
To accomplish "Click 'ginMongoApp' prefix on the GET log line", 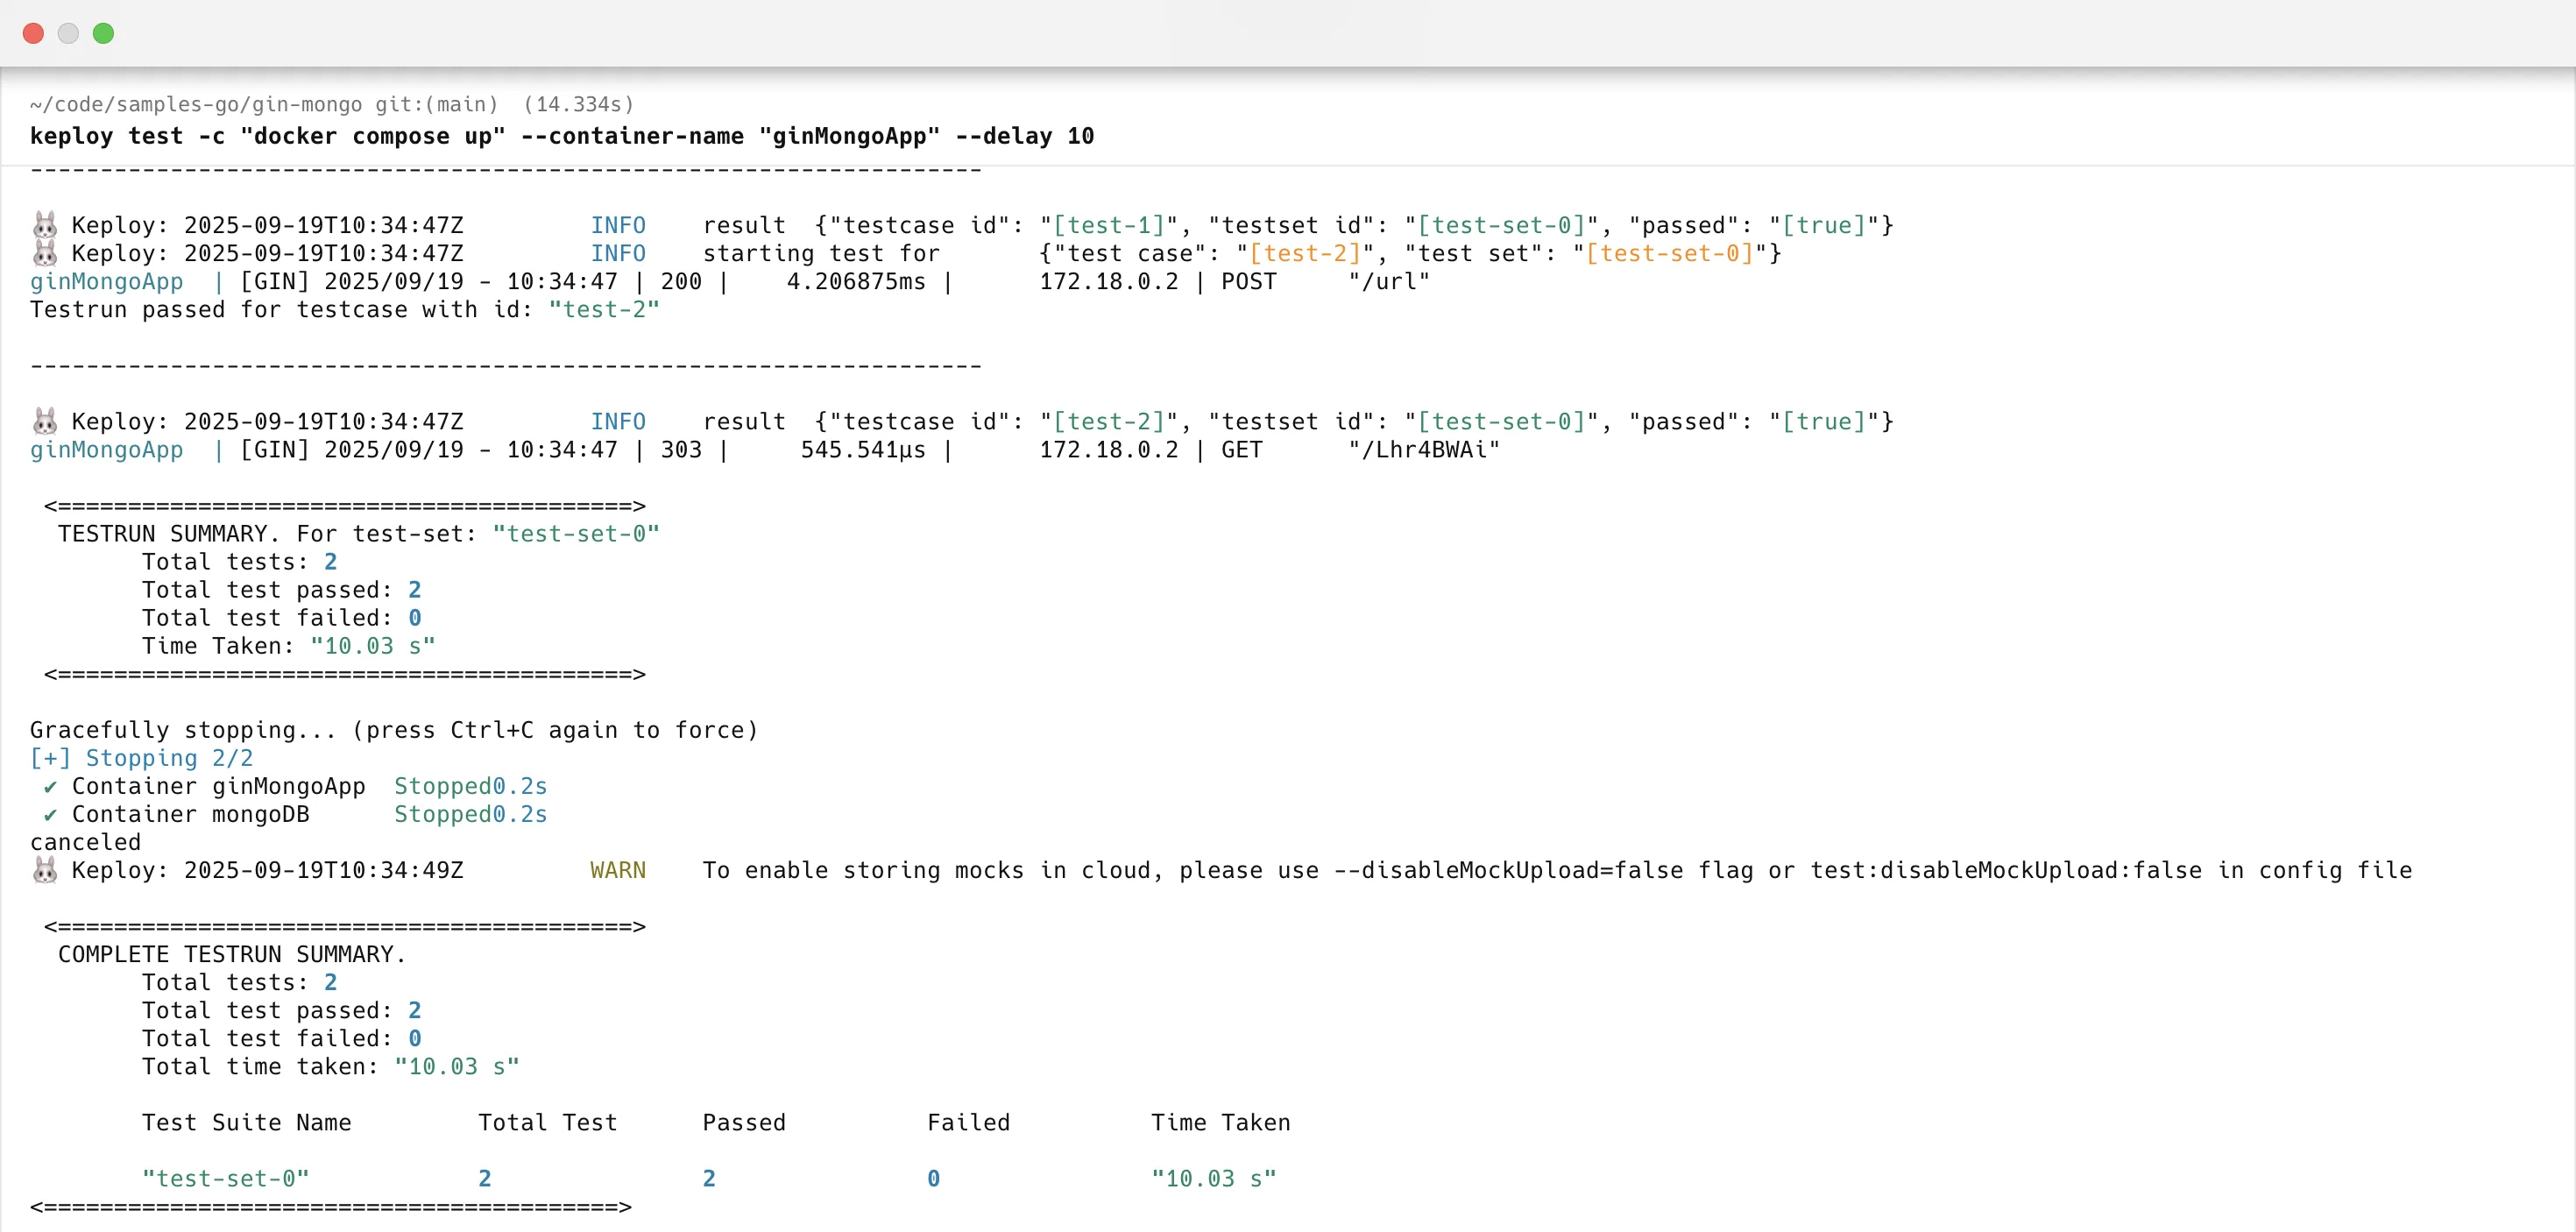I will [107, 449].
